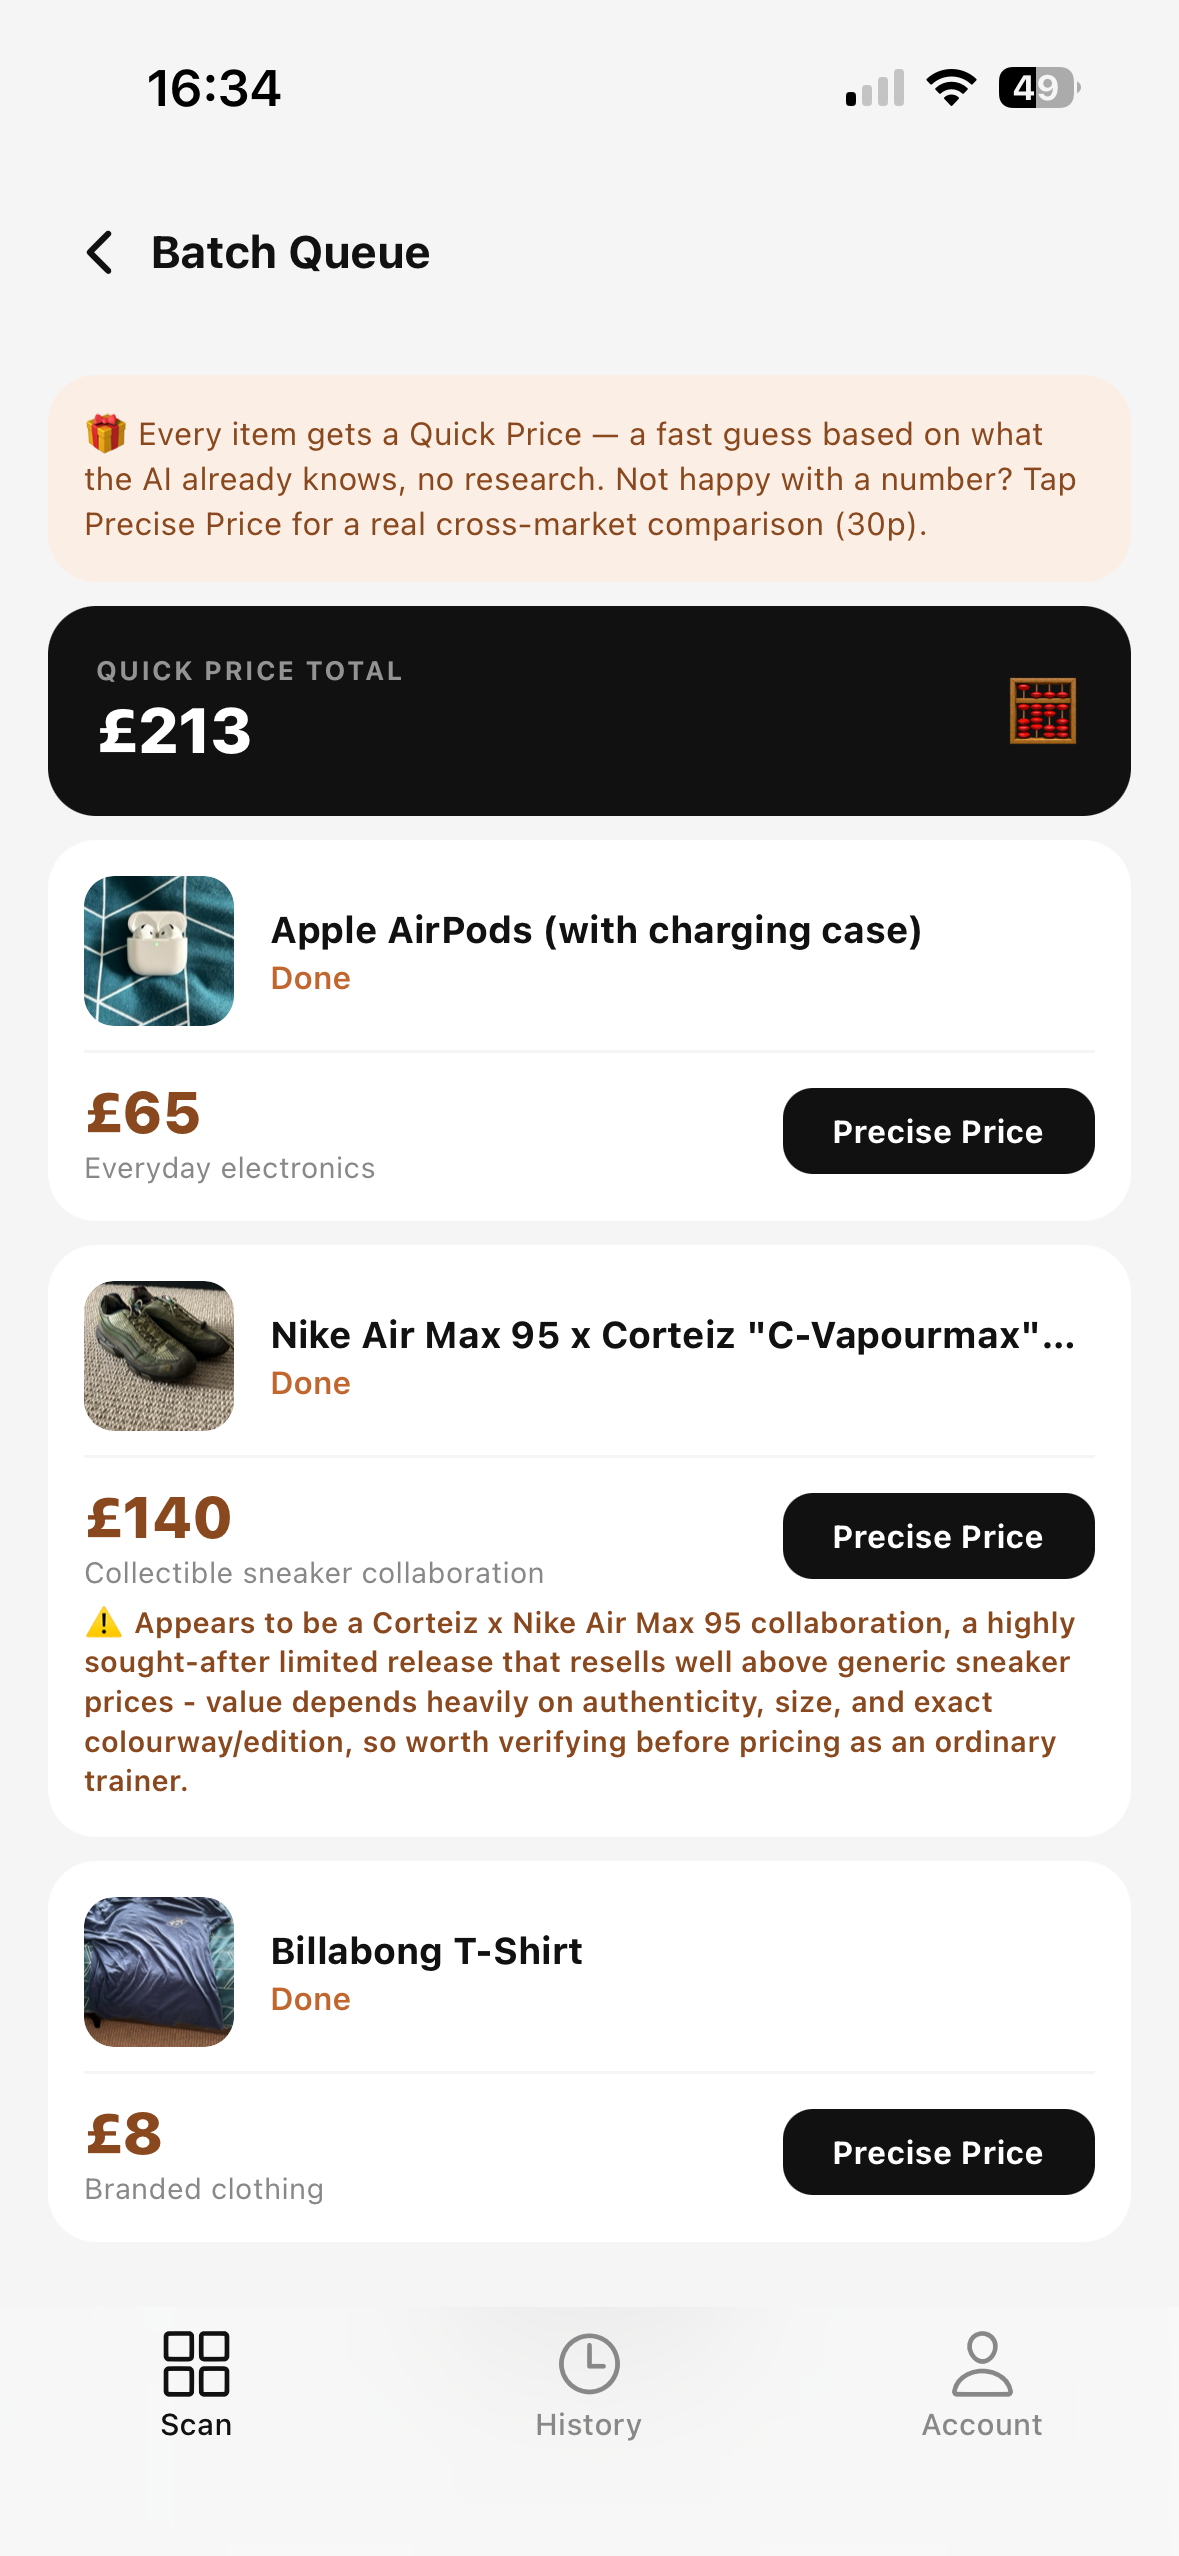
Task: Tap the warning triangle on Nike item
Action: 103,1622
